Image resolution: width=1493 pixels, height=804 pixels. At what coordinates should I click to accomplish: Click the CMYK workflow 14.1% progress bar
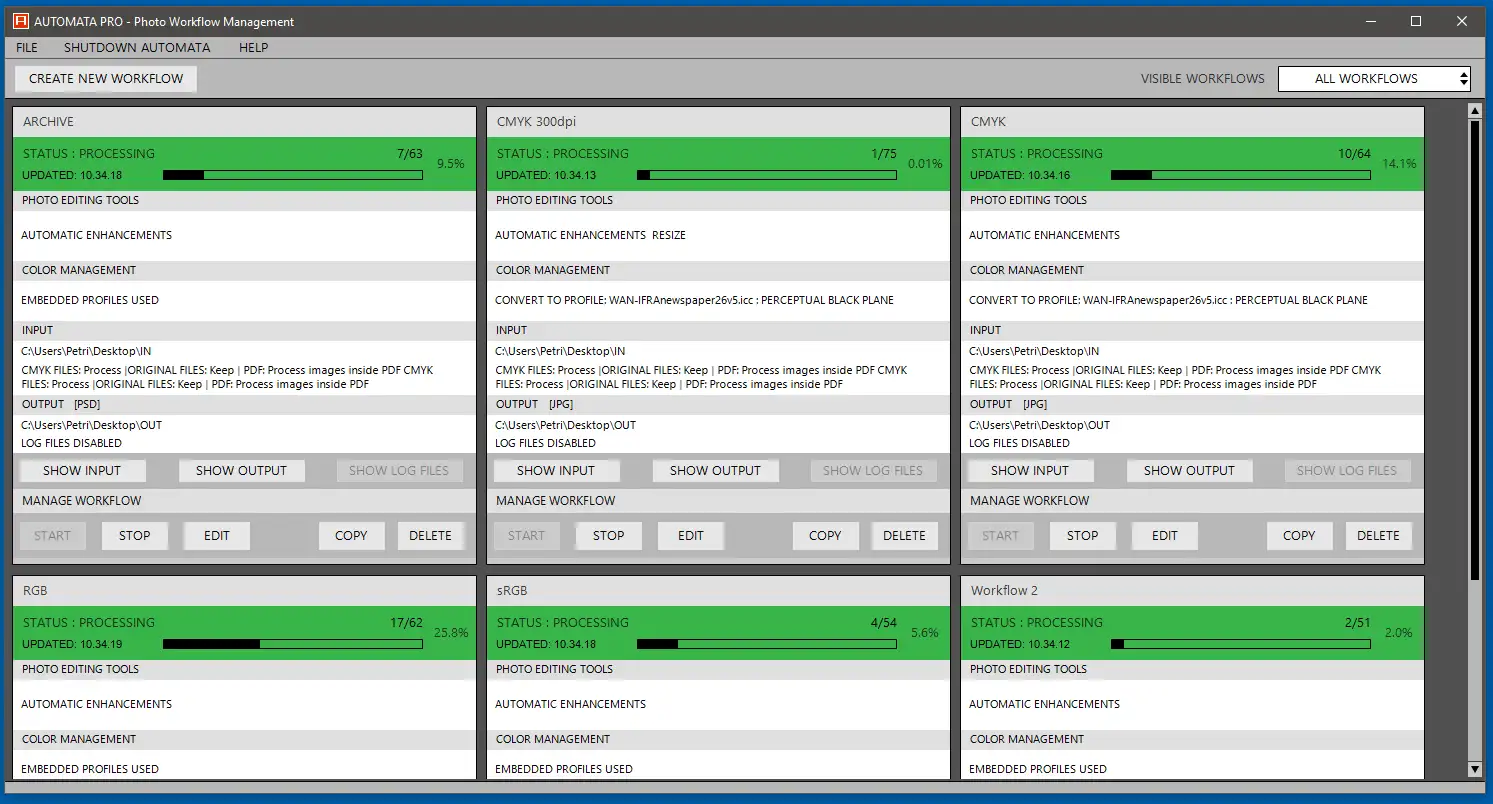pyautogui.click(x=1241, y=175)
